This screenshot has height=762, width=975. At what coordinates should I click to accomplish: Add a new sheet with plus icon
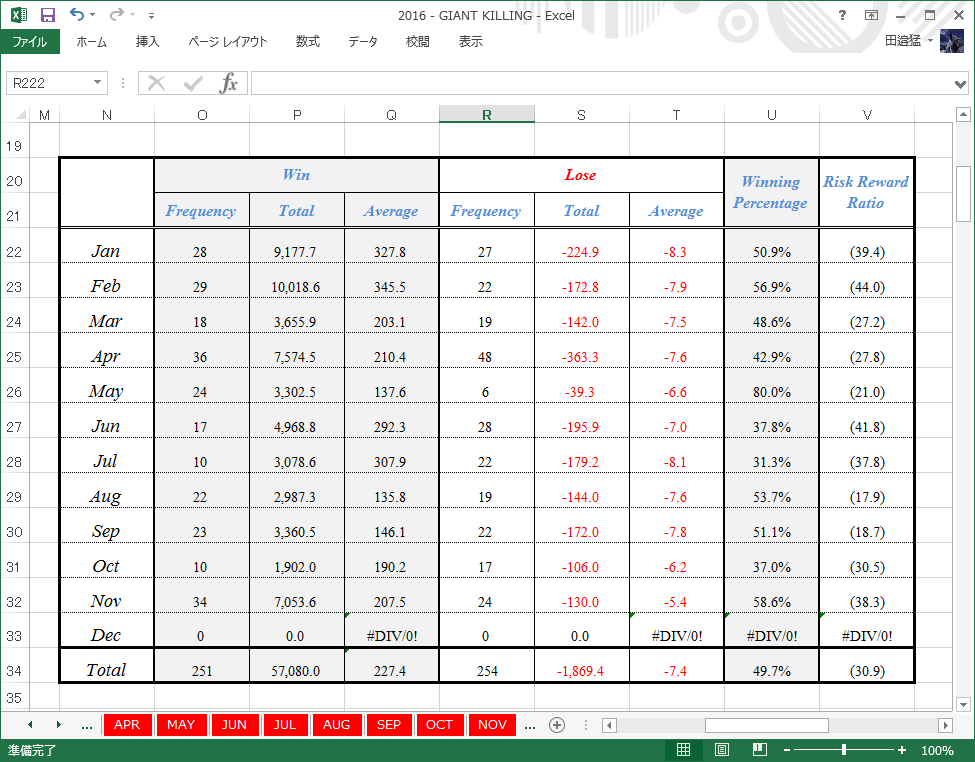pos(557,725)
